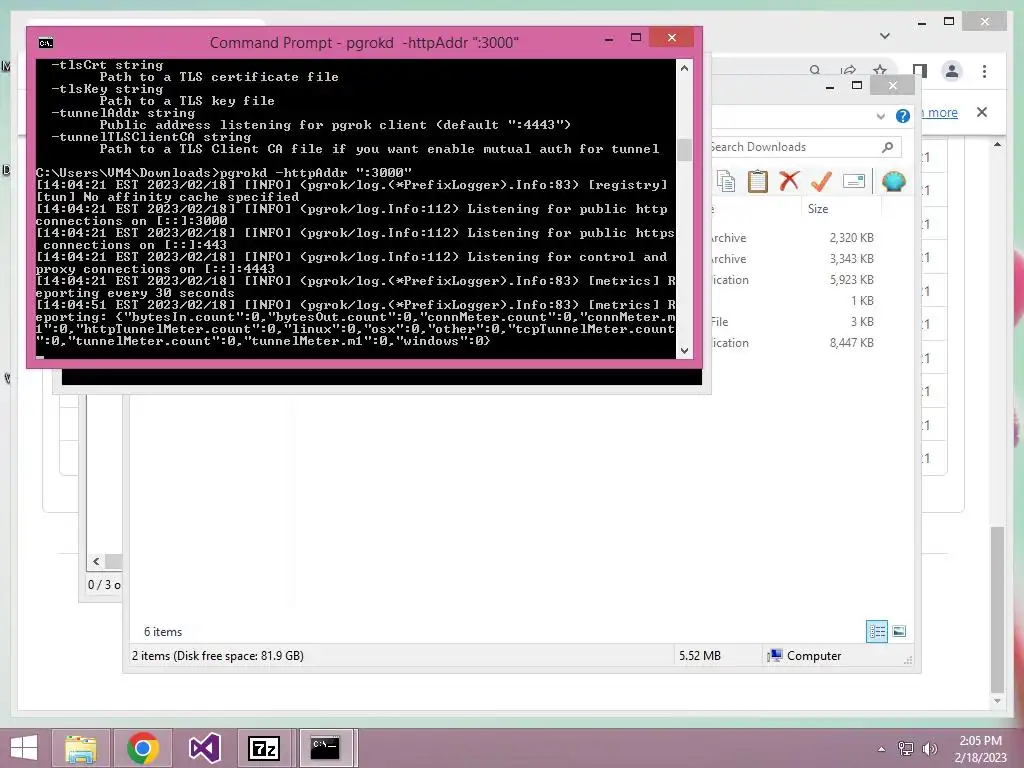
Task: Click the Chrome page scroll up arrow
Action: point(997,144)
